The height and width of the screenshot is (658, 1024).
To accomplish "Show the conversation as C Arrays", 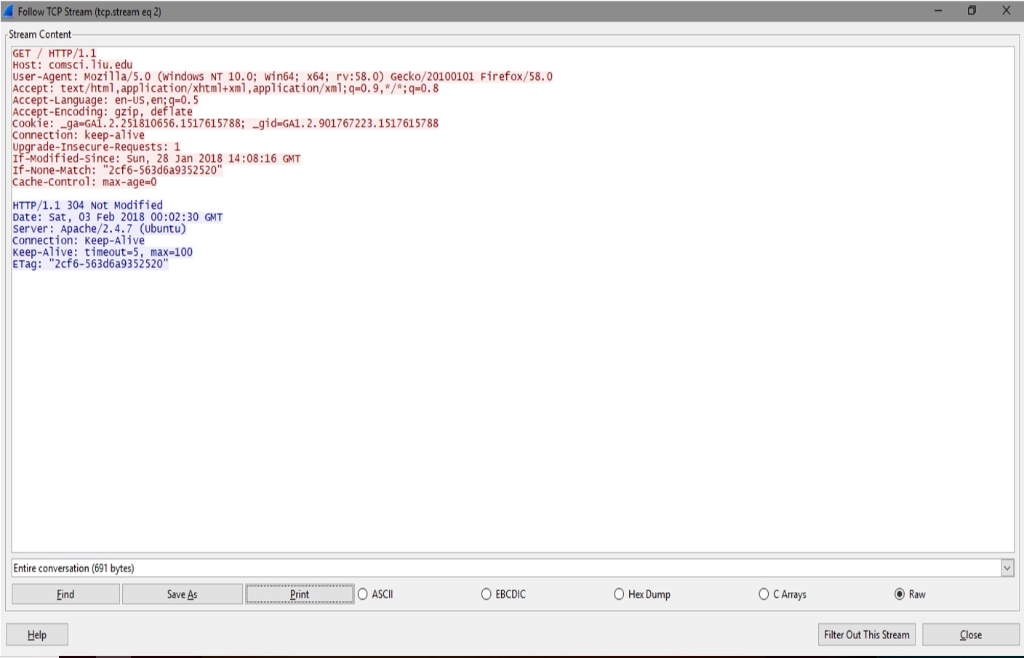I will coord(764,593).
